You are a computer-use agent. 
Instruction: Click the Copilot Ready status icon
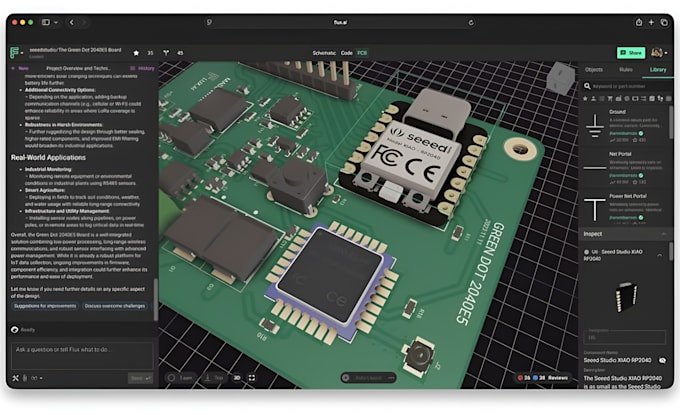pos(15,330)
